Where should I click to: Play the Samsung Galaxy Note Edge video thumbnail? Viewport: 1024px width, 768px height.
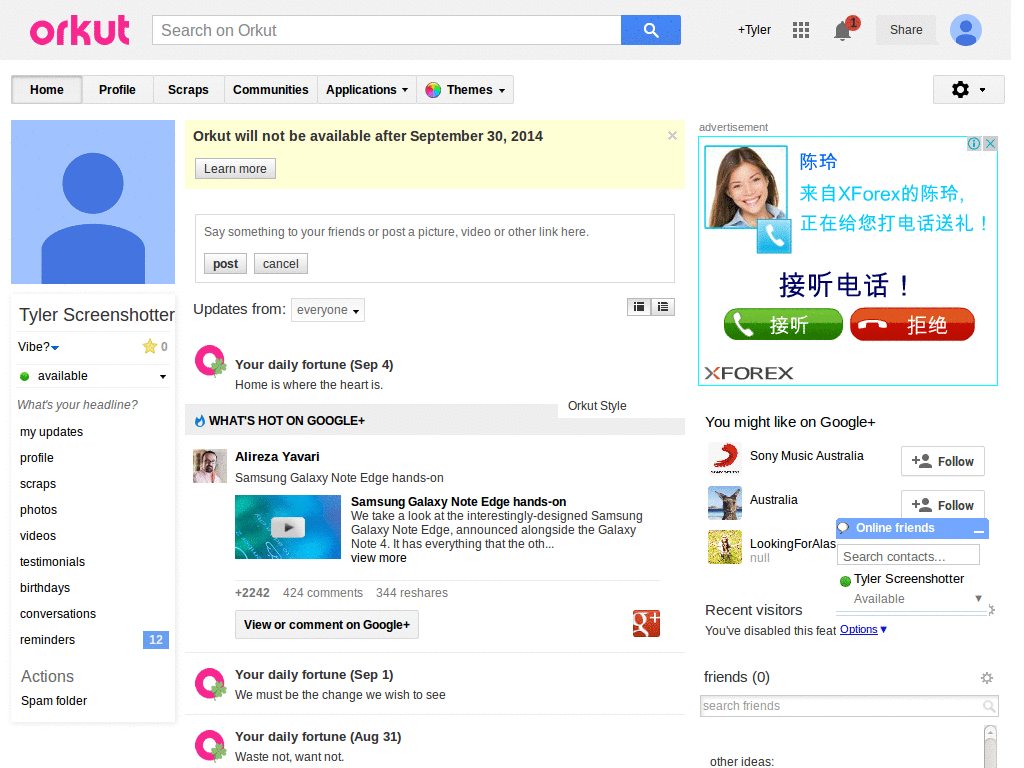tap(288, 527)
